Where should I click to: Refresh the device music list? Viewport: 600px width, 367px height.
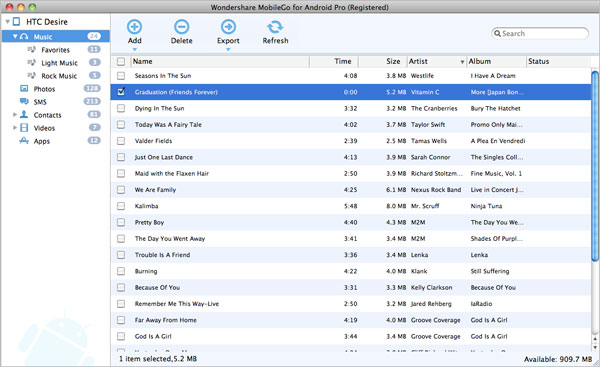coord(275,32)
